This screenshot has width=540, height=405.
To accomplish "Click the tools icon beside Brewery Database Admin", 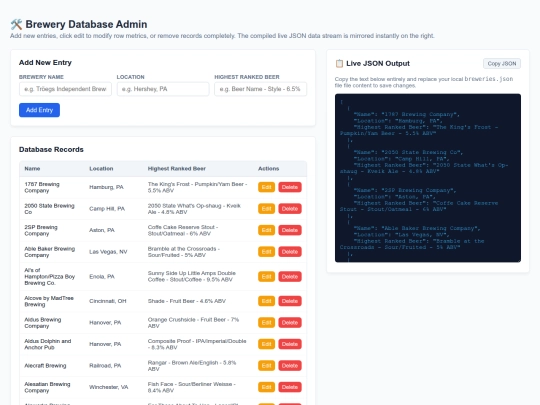I will (16, 24).
